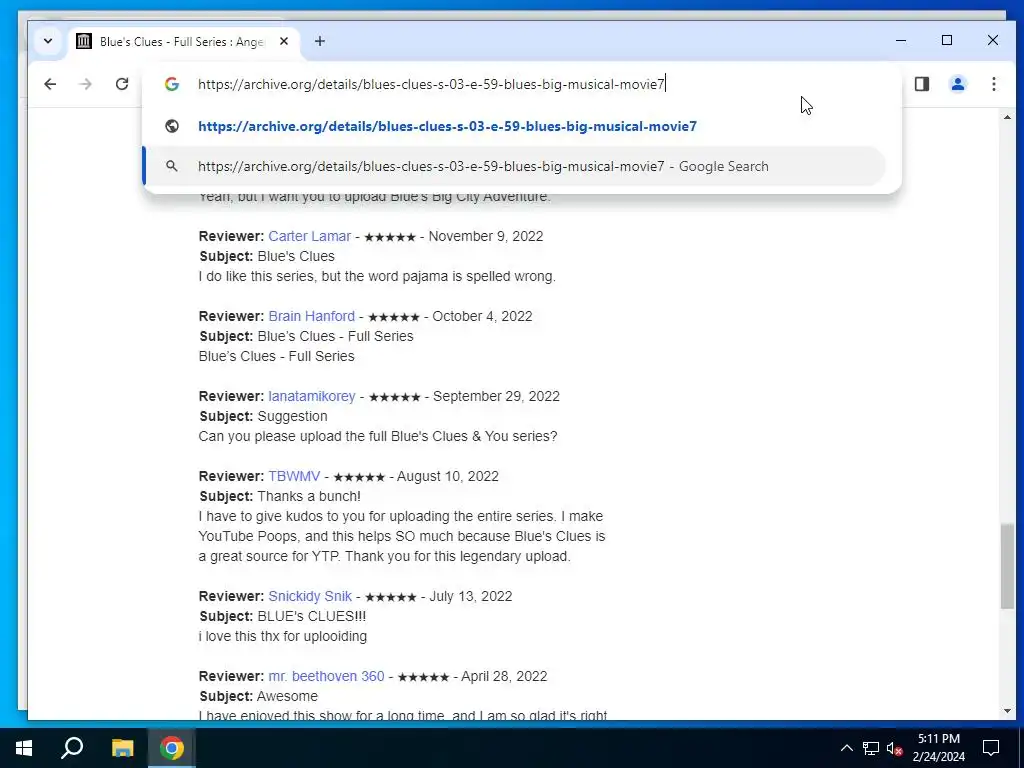
Task: Click the magnifier icon in search suggestion
Action: coord(172,166)
